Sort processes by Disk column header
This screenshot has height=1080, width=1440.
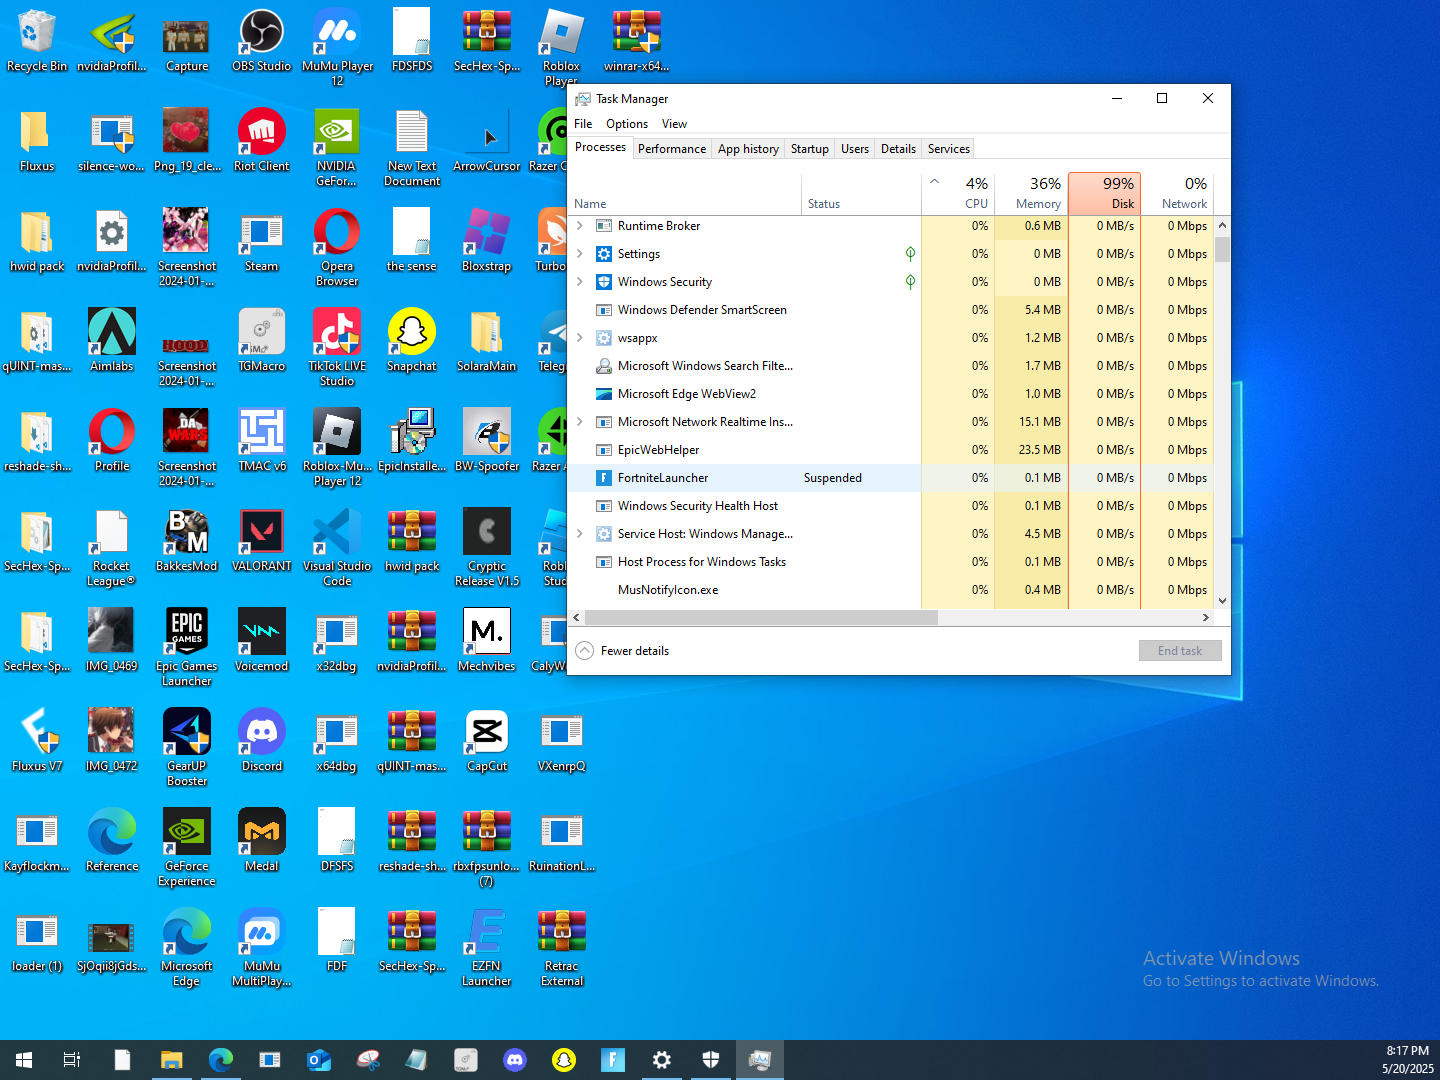click(1104, 193)
